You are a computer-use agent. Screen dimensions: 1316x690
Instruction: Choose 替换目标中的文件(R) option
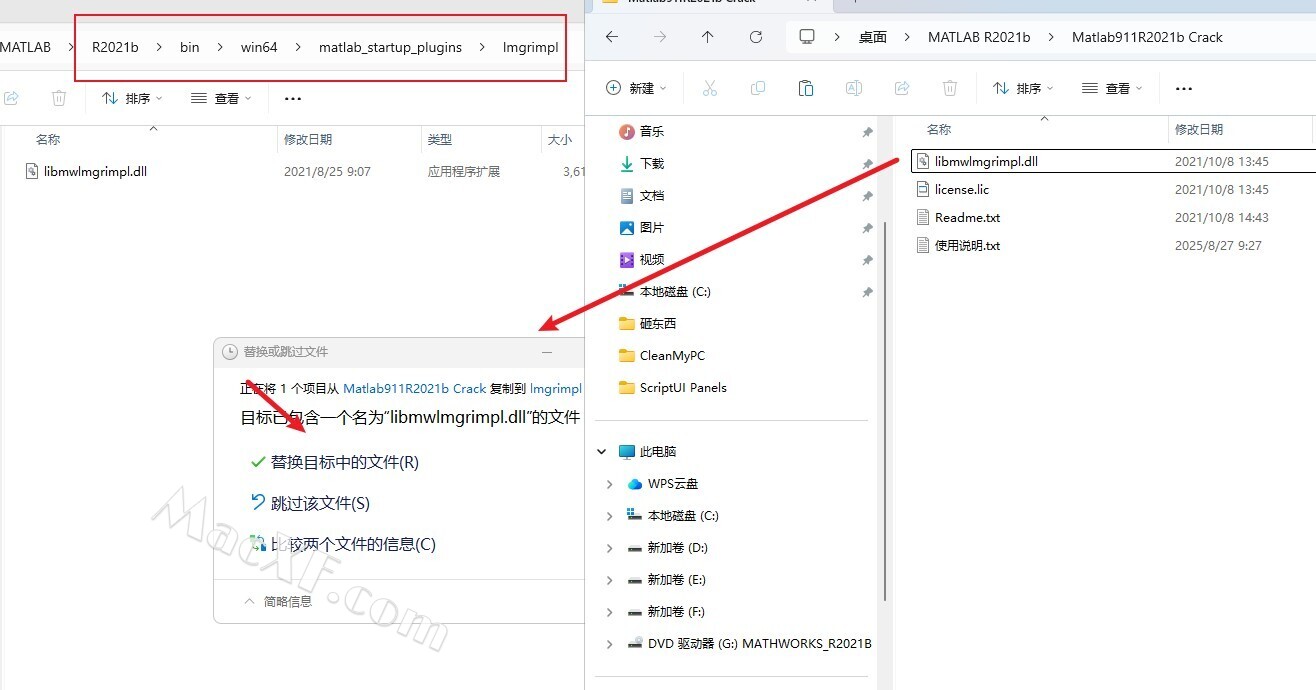[344, 462]
